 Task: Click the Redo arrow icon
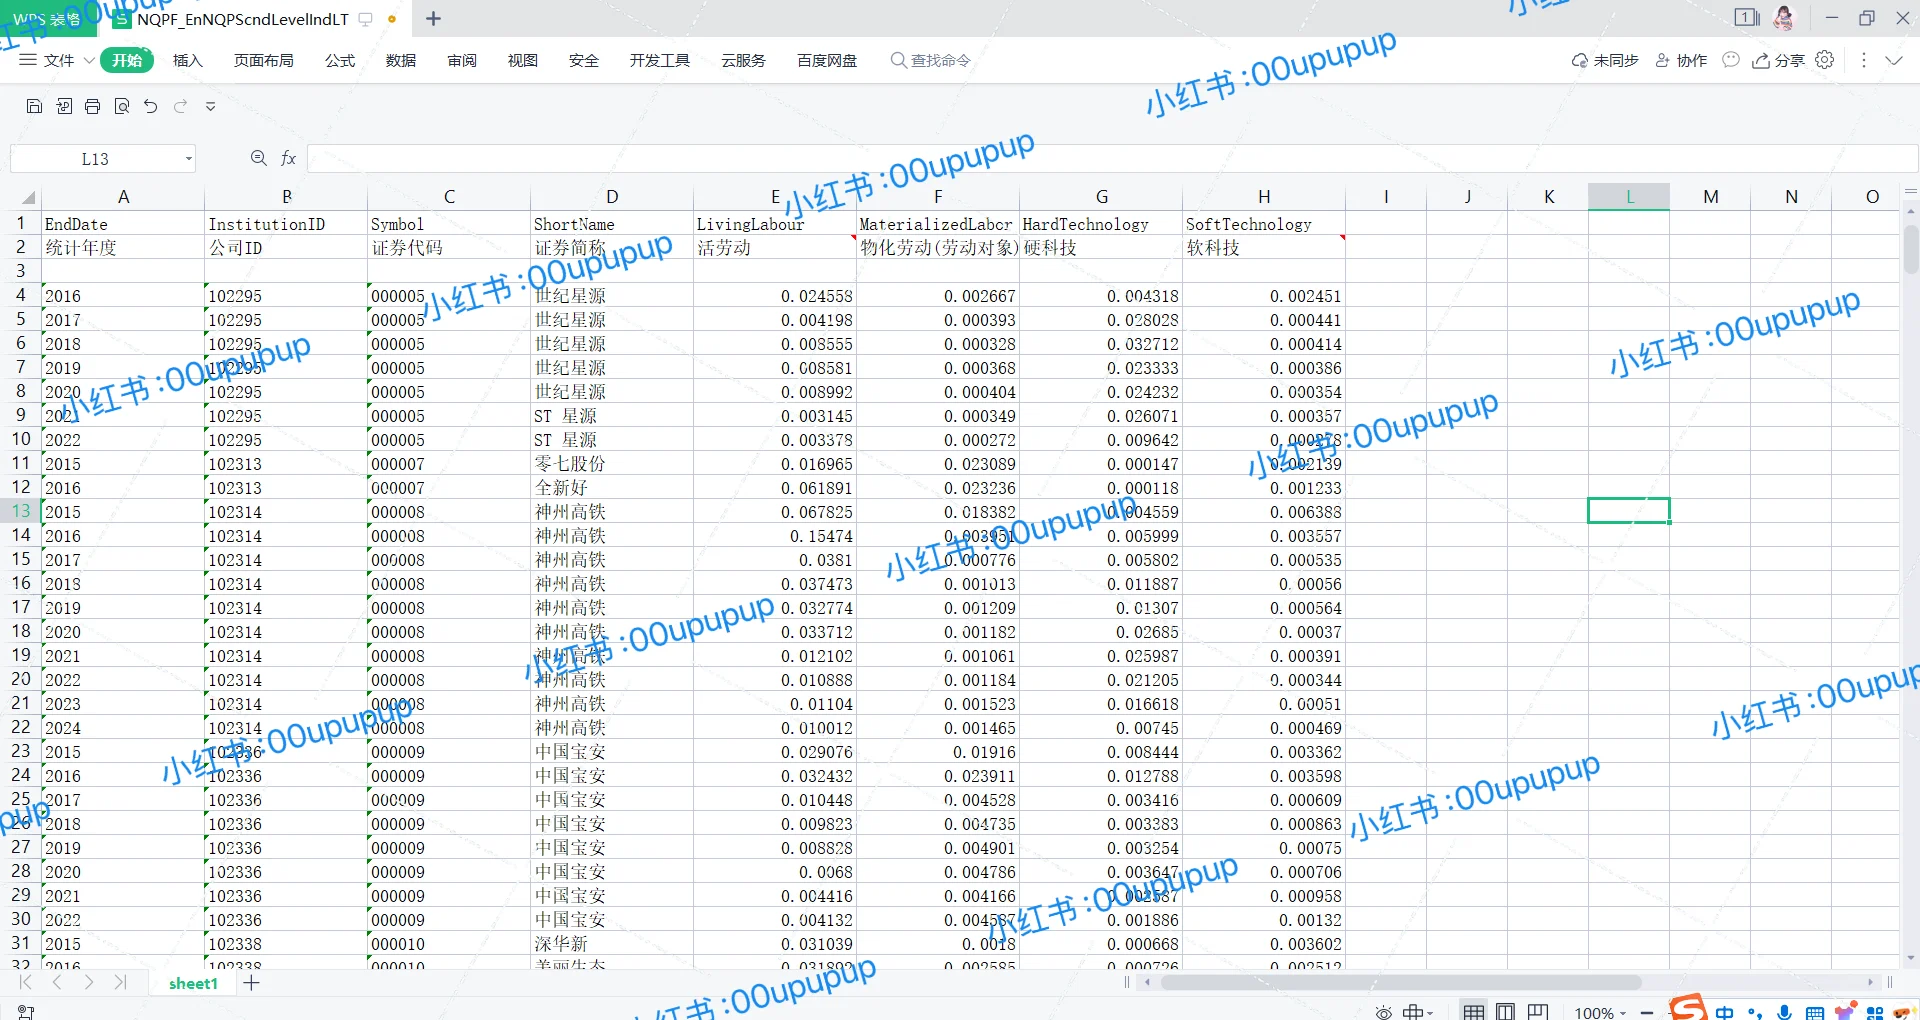click(x=181, y=106)
